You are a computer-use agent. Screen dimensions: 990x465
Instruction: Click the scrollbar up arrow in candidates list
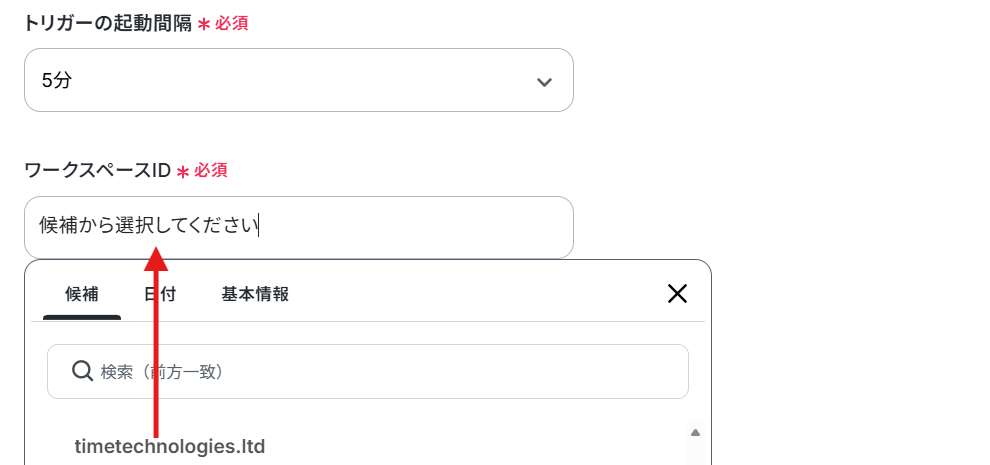click(x=695, y=433)
